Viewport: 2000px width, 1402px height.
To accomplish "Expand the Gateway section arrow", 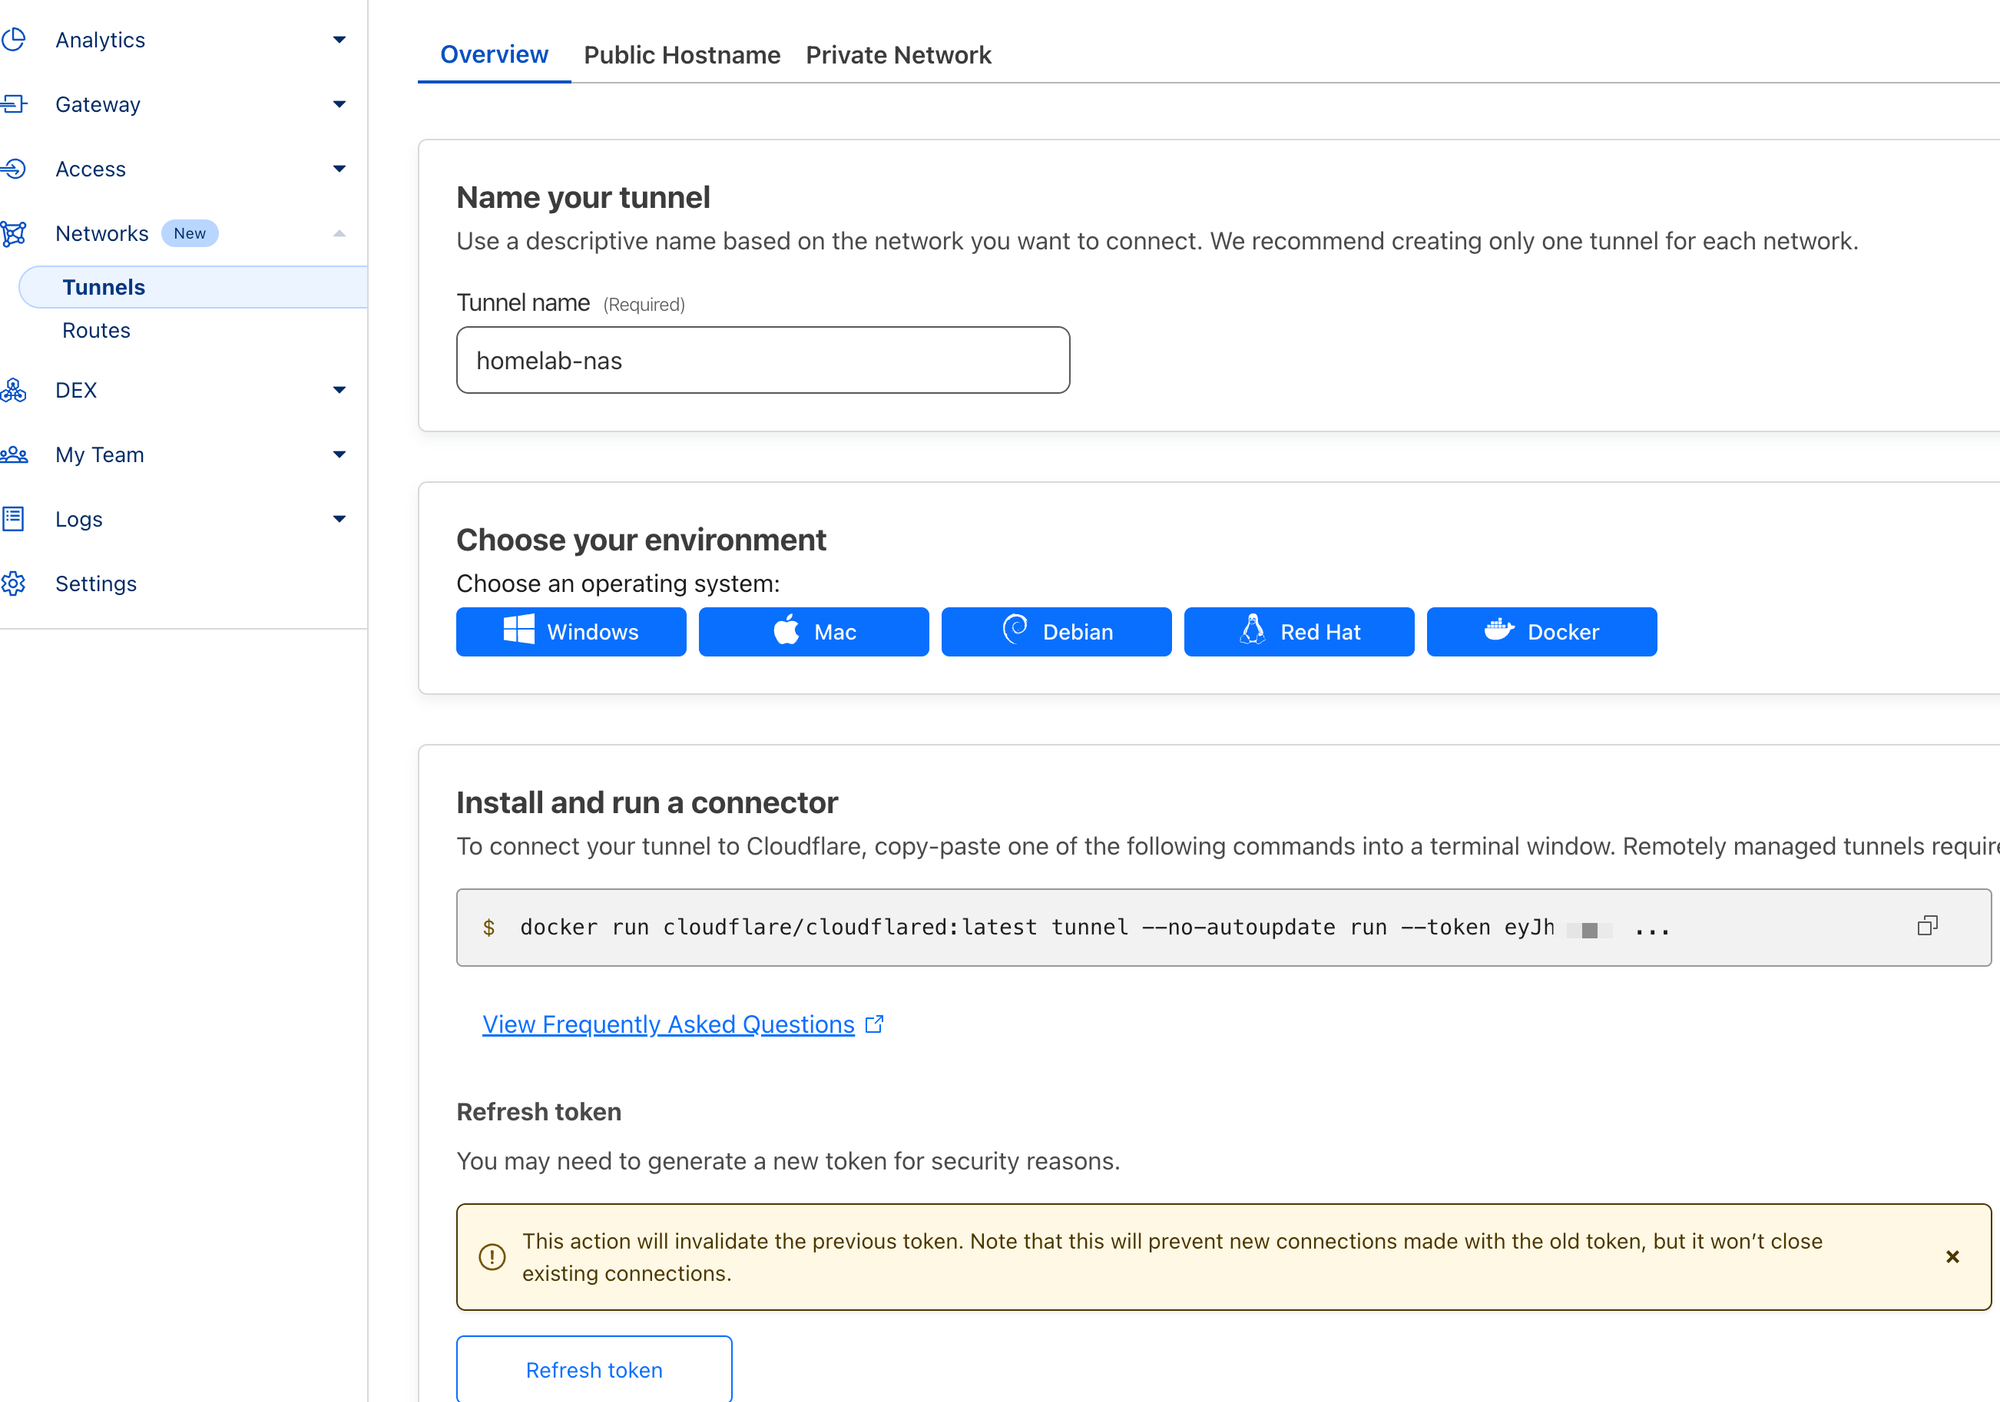I will (339, 104).
